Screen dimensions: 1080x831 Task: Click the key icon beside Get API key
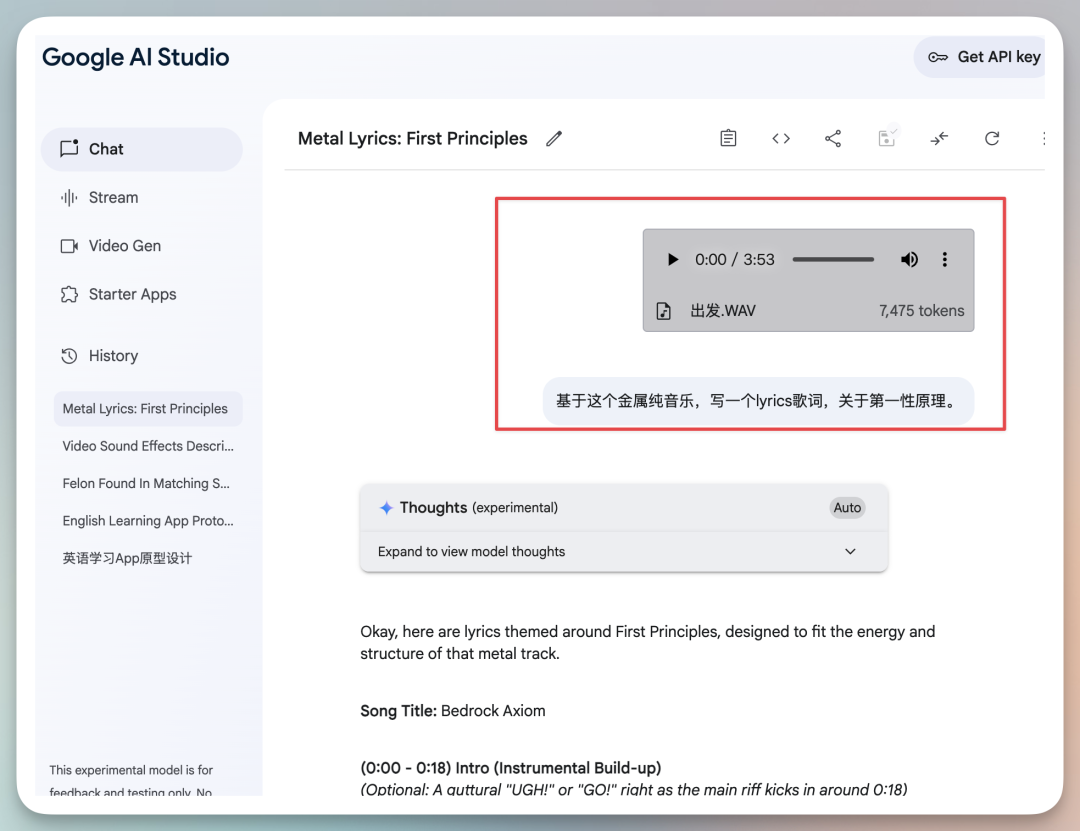tap(938, 57)
